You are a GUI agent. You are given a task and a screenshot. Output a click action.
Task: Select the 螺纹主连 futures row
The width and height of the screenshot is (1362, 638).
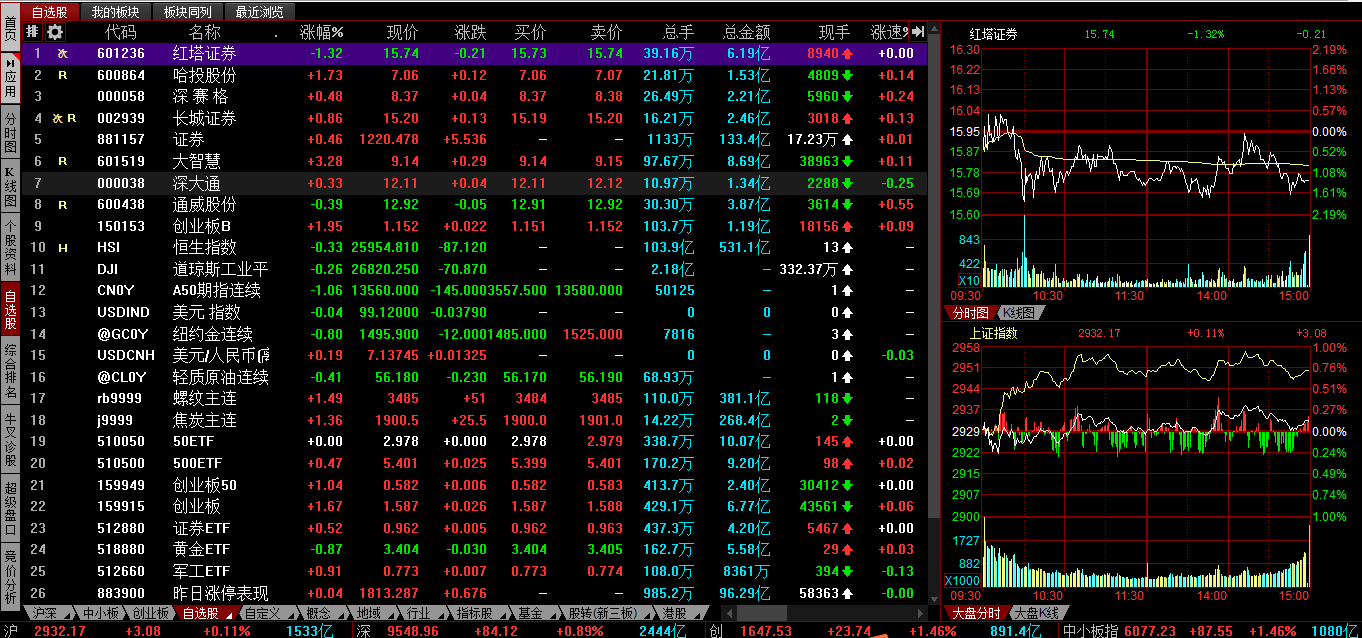pos(475,398)
